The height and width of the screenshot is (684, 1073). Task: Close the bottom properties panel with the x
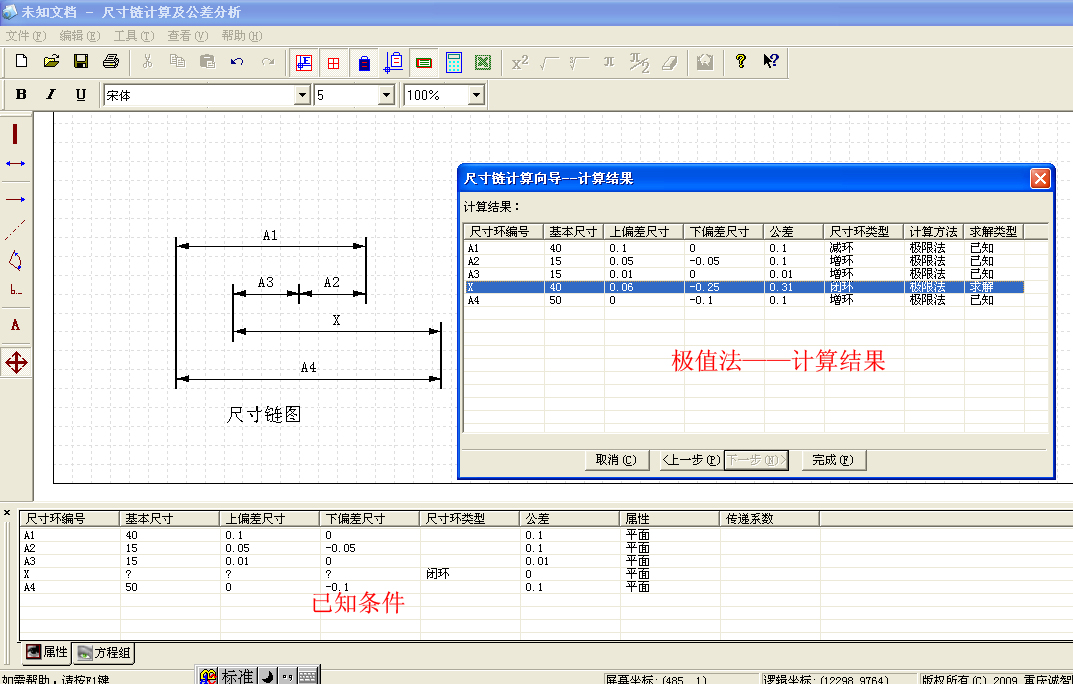pos(7,512)
